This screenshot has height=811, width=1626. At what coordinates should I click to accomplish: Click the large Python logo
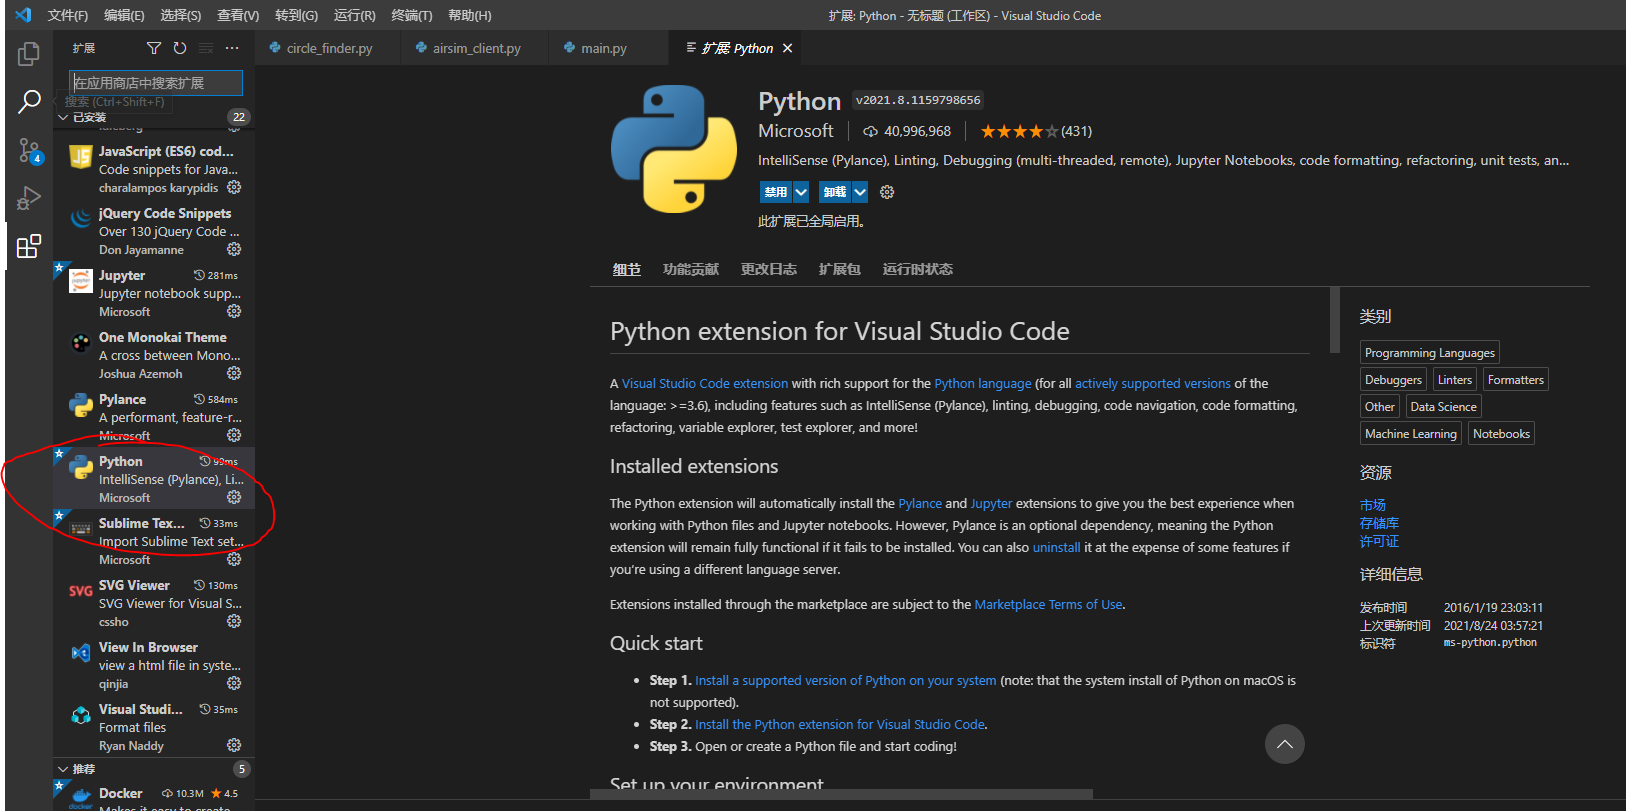pyautogui.click(x=674, y=149)
